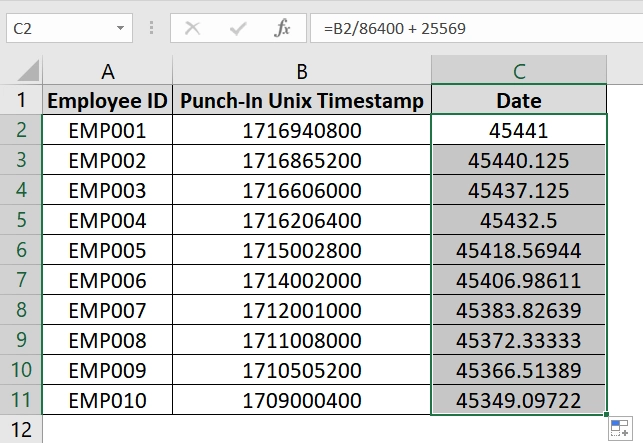Click the Insert Function fx icon
Viewport: 643px width, 443px height.
[x=282, y=28]
